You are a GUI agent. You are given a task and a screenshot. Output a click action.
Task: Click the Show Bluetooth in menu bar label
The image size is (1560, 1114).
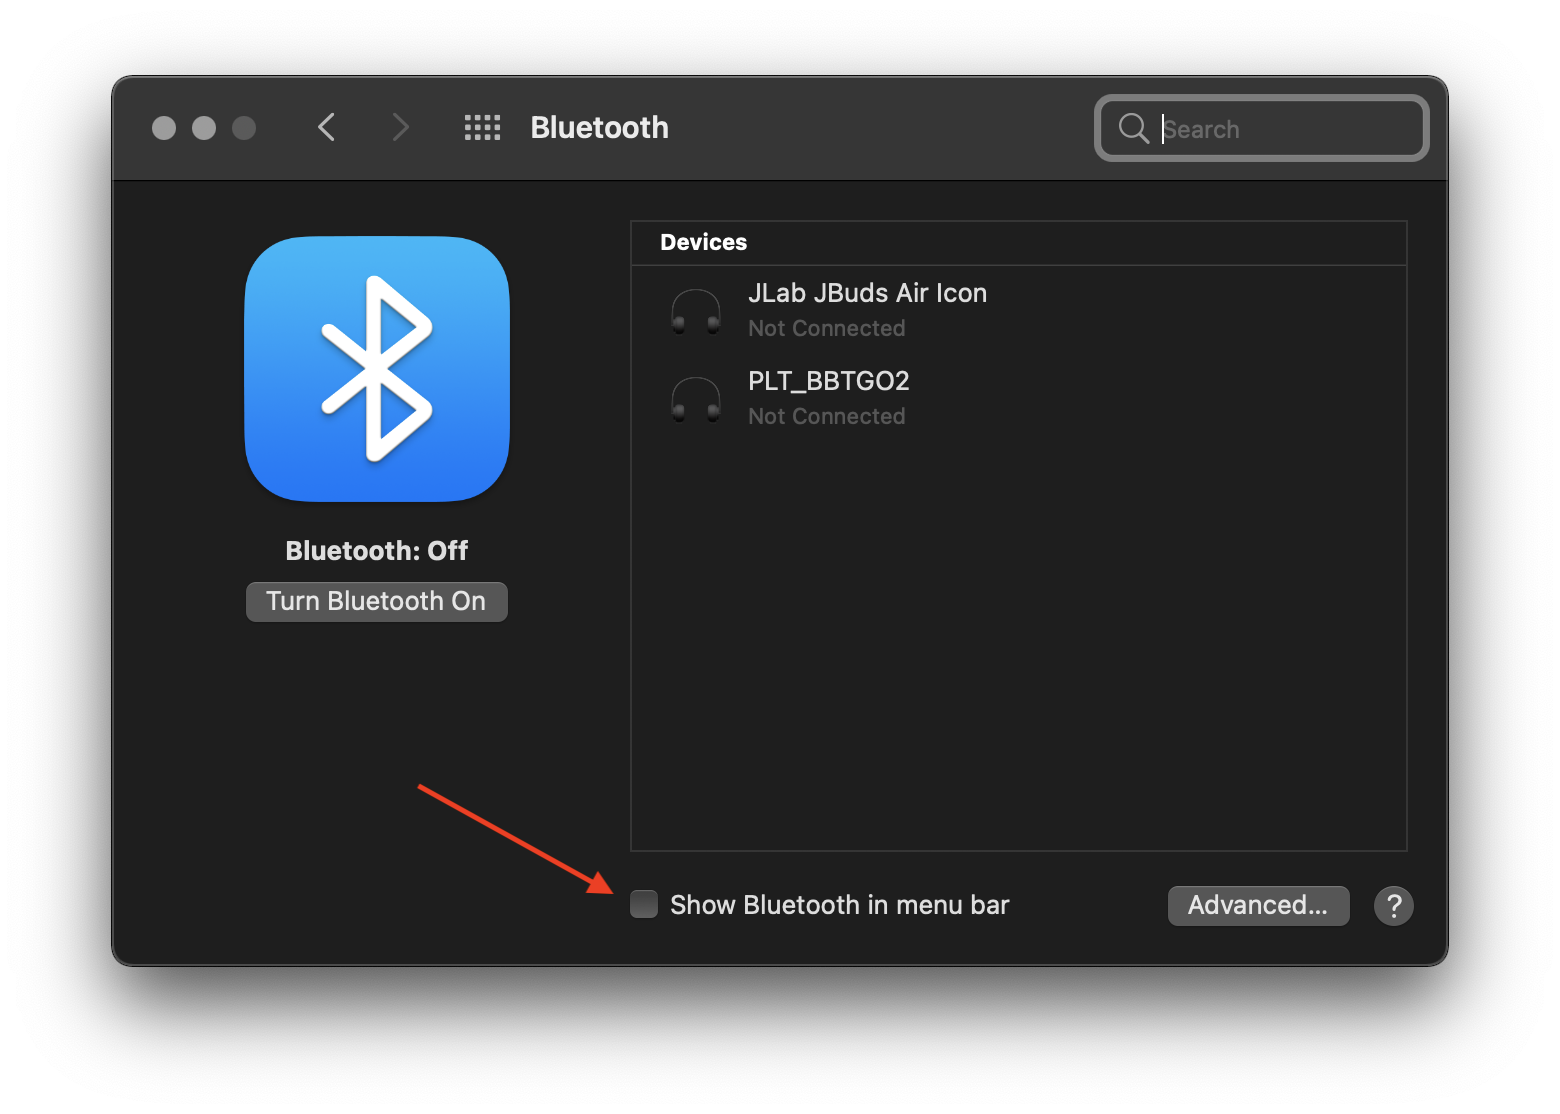click(839, 905)
